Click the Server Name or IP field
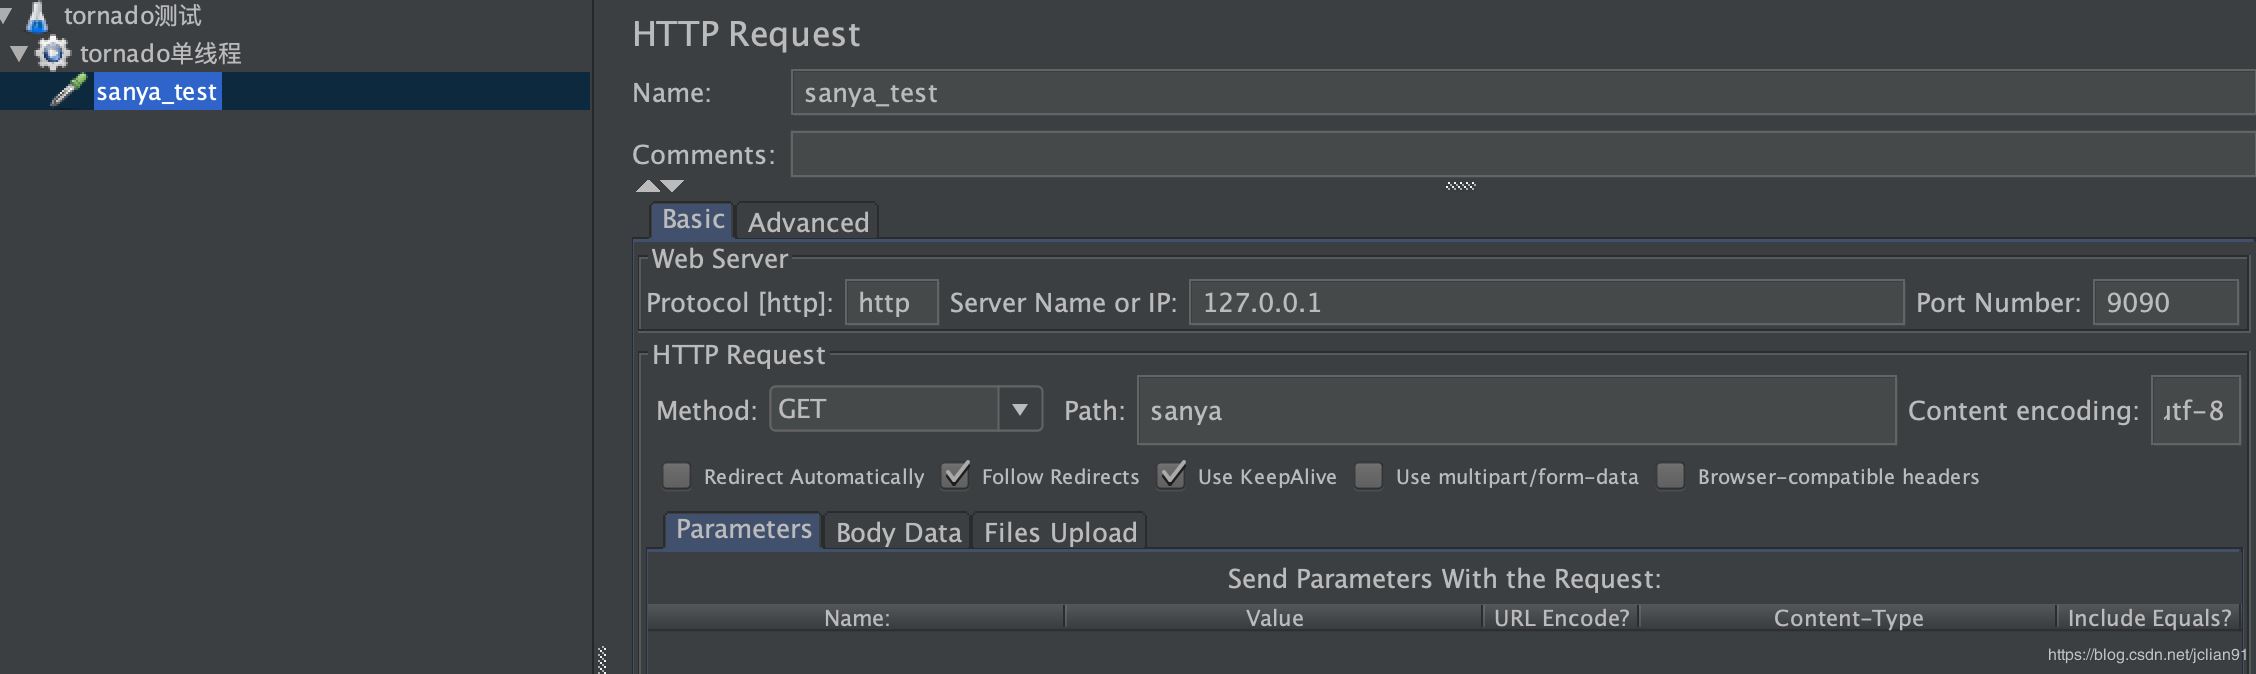Image resolution: width=2256 pixels, height=674 pixels. coord(1545,302)
